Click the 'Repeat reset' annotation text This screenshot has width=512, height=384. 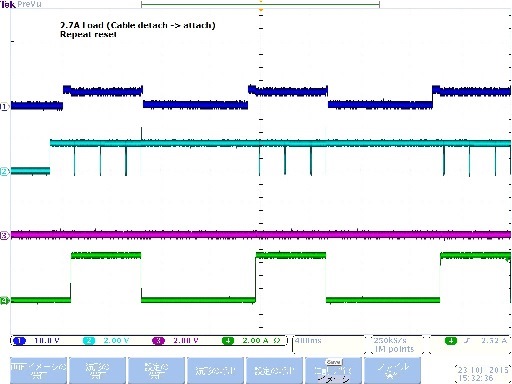(88, 34)
